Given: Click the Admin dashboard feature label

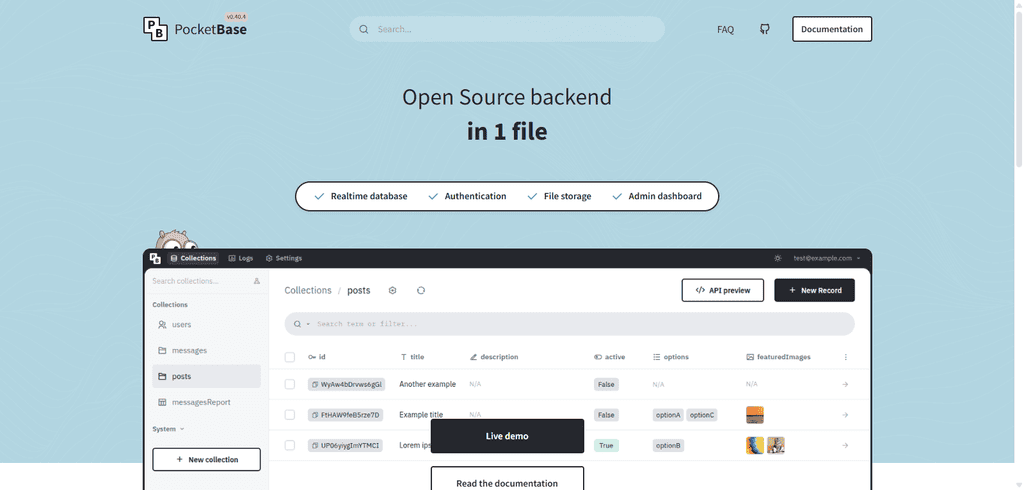Looking at the screenshot, I should (665, 196).
